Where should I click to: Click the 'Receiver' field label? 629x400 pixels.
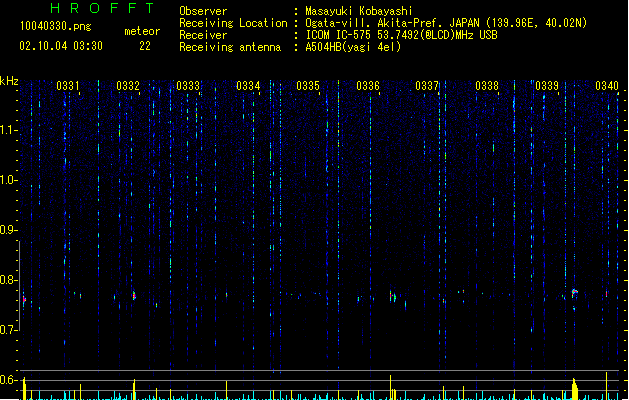tap(203, 35)
